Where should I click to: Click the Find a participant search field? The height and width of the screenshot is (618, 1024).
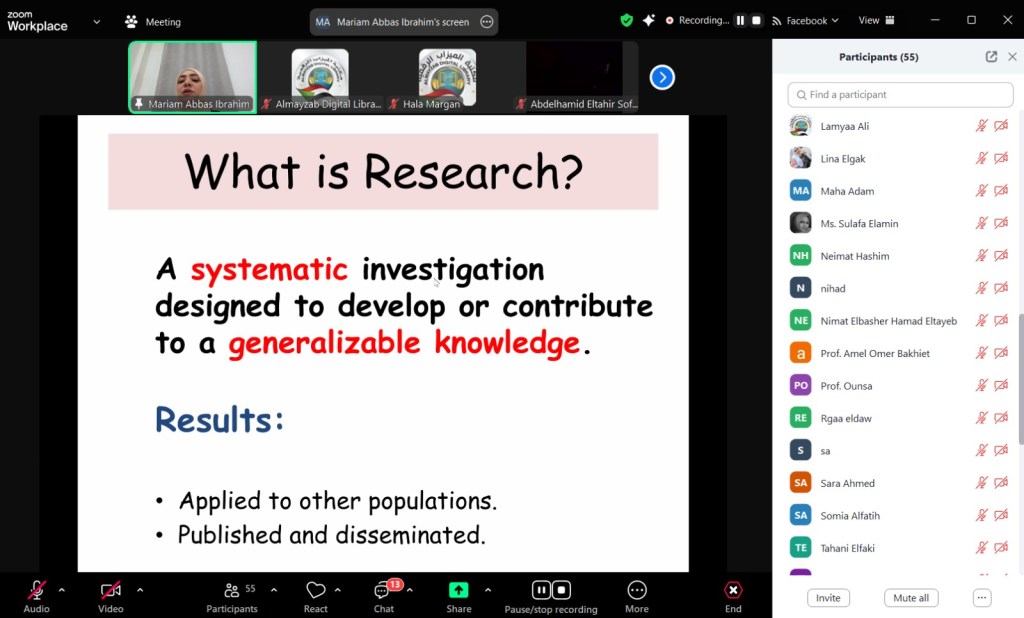click(x=900, y=95)
